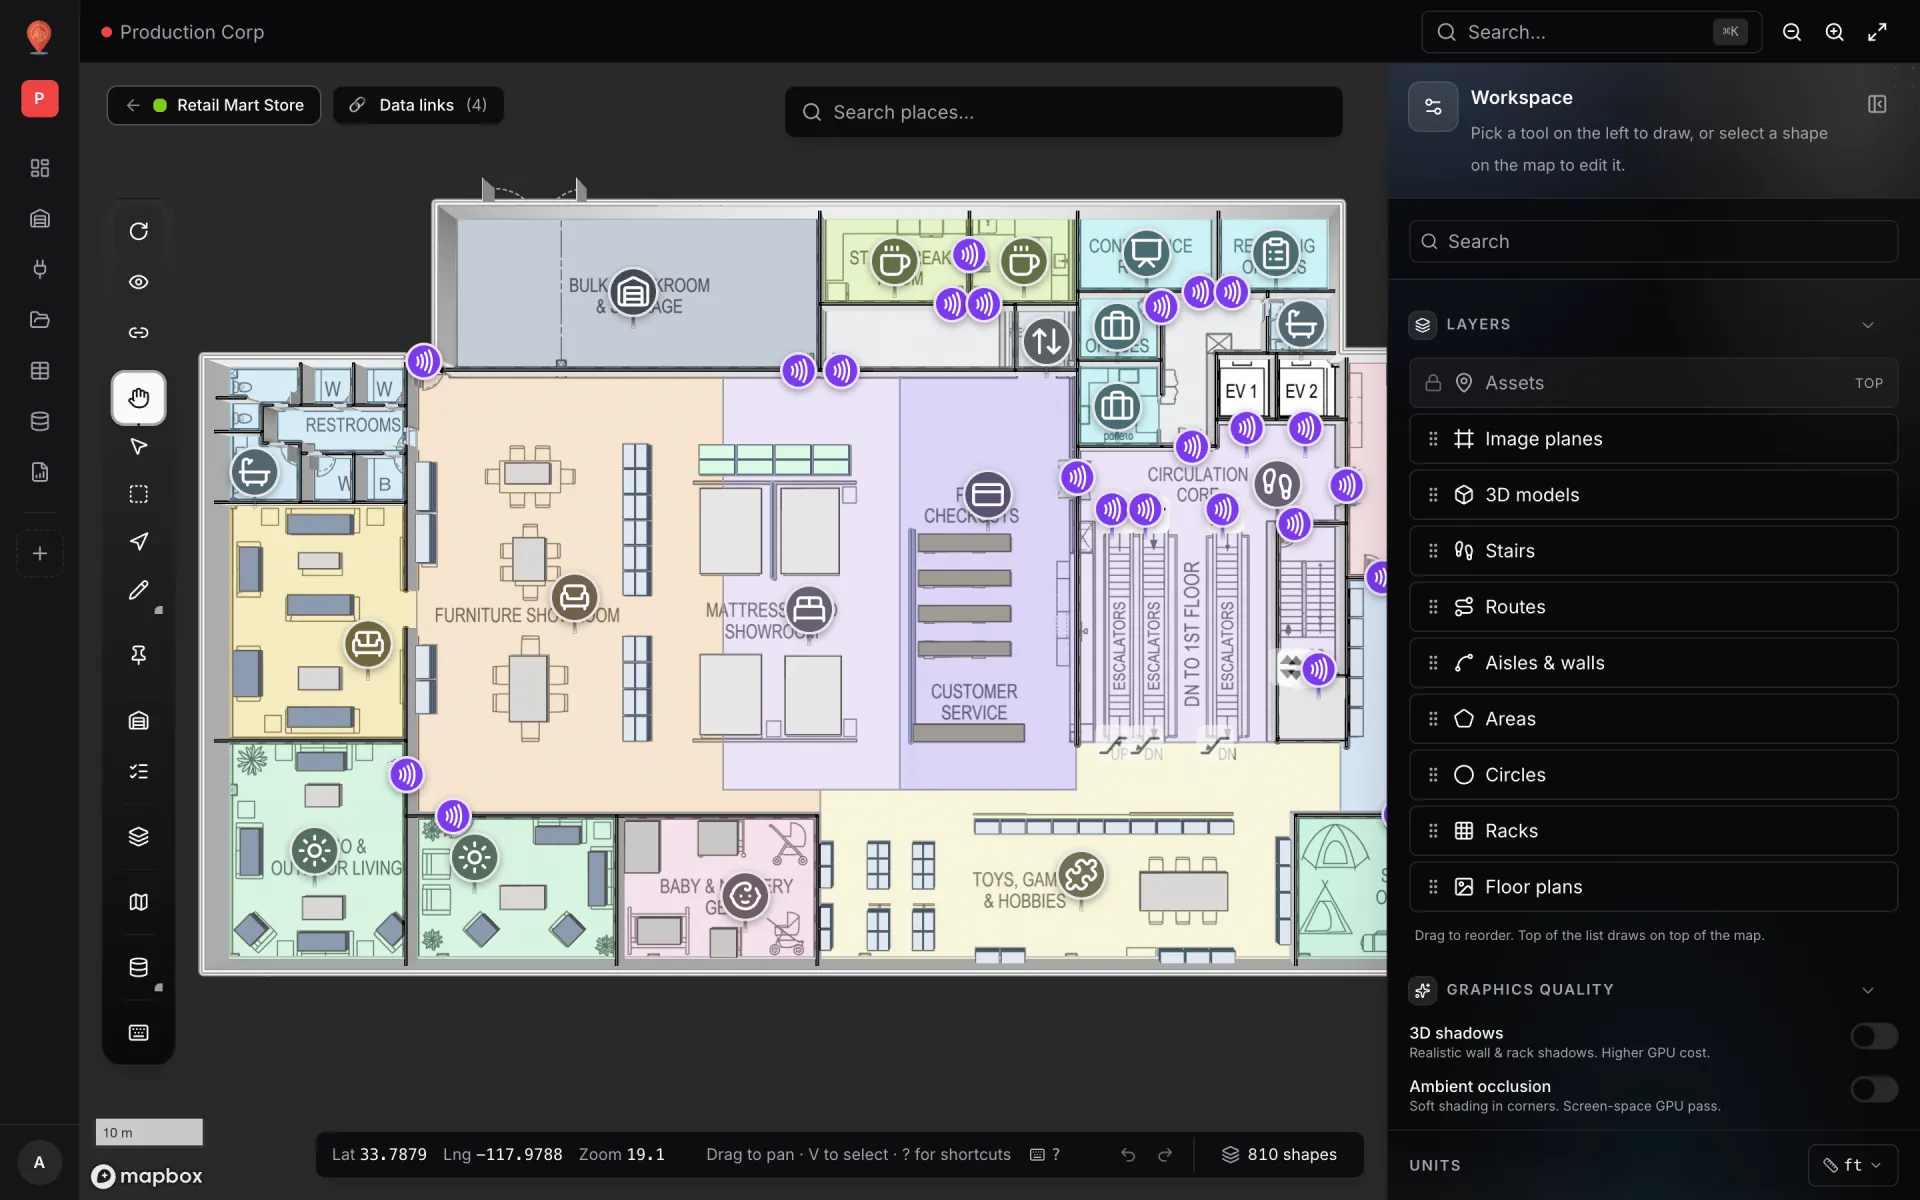
Task: Select the 3D models layer row
Action: [1653, 495]
